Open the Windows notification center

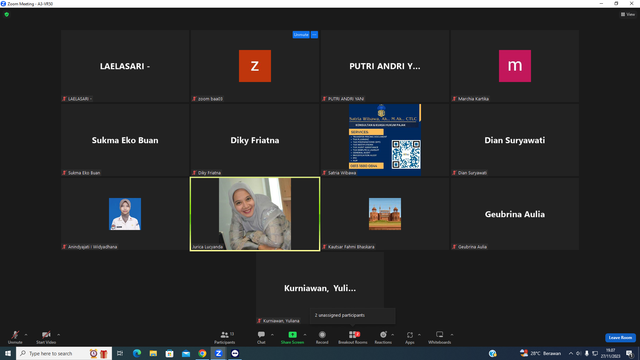(630, 353)
